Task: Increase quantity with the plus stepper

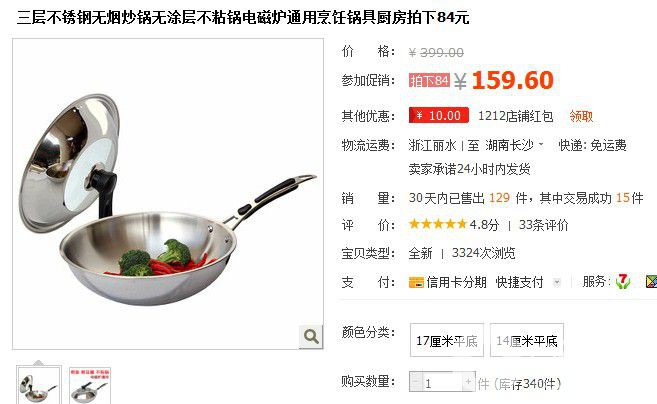Action: pos(468,382)
